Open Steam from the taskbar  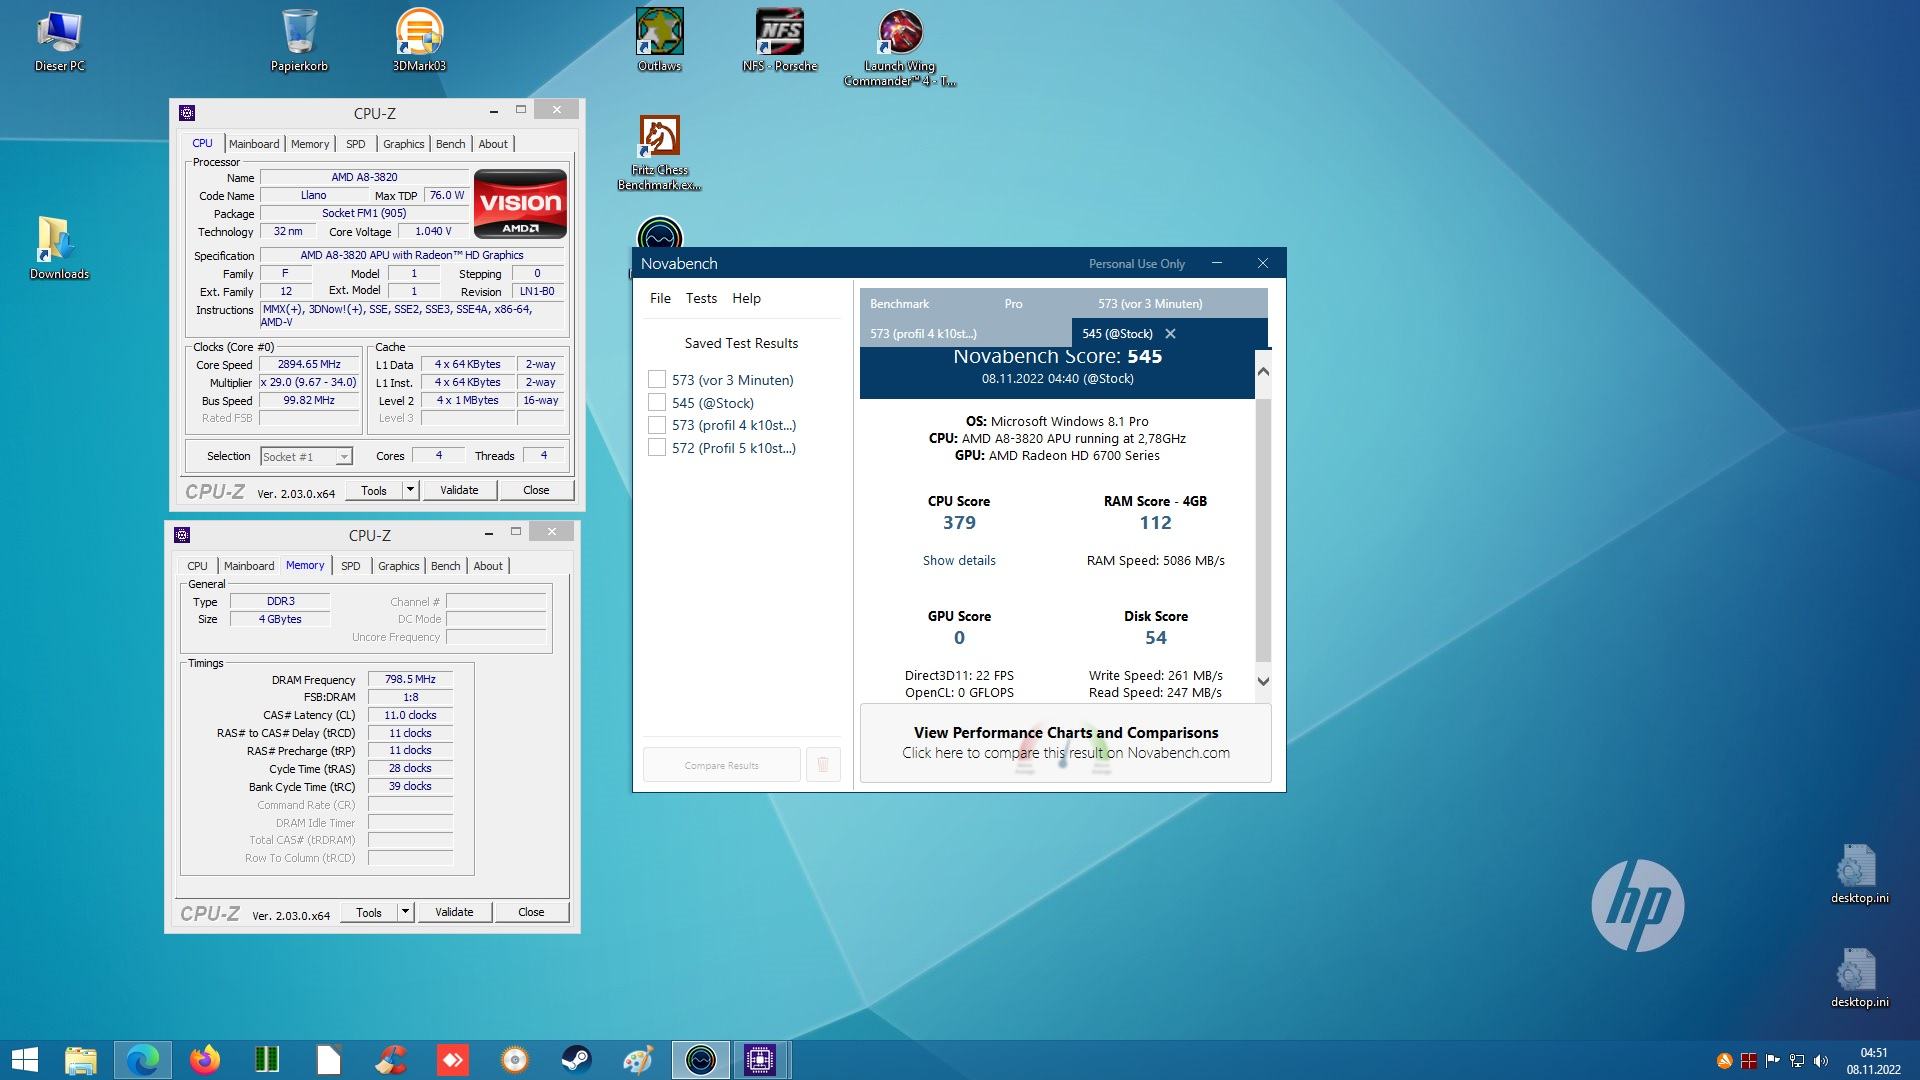coord(576,1060)
